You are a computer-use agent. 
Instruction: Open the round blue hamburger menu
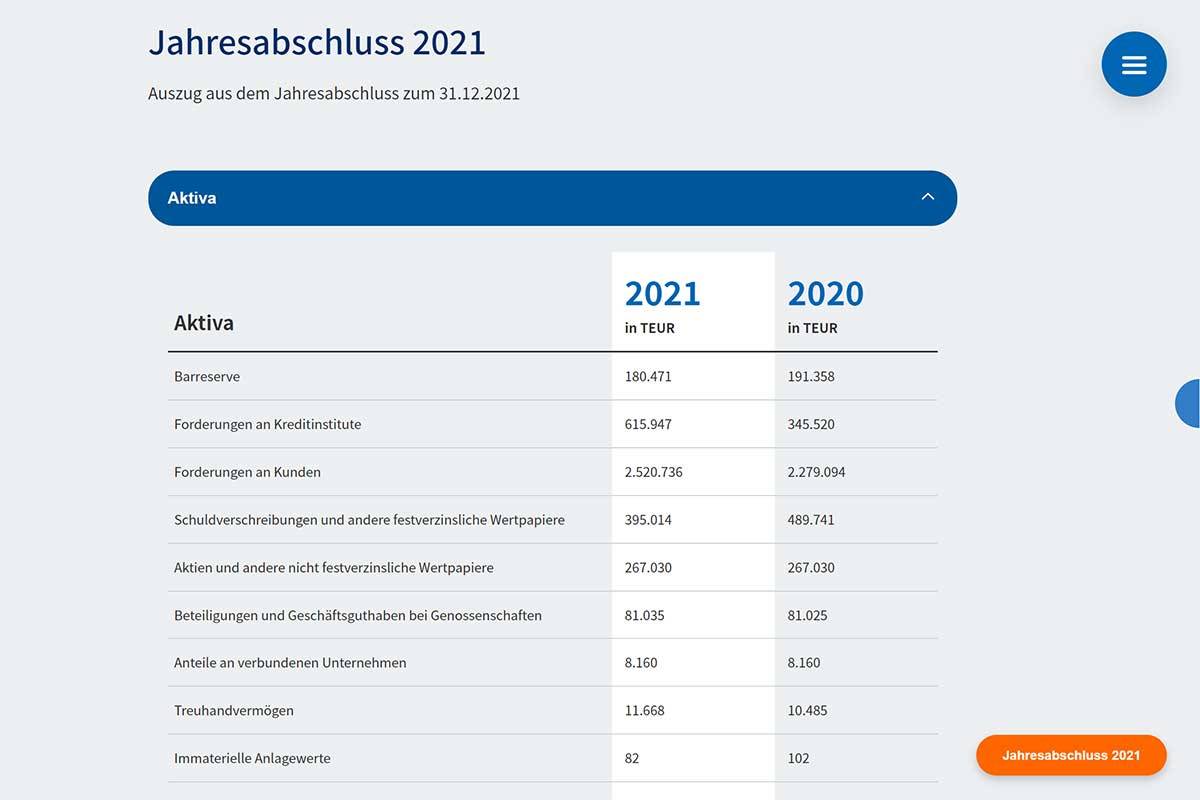pos(1134,64)
